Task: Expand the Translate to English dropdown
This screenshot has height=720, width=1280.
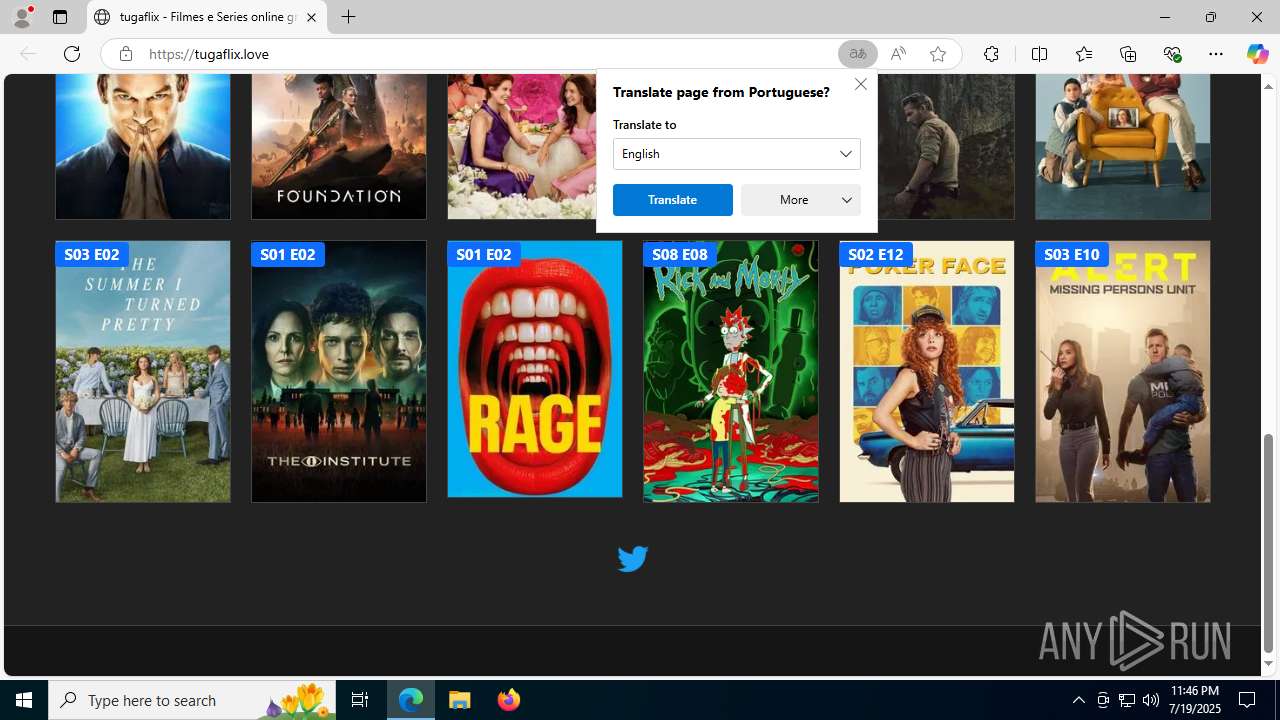Action: [x=737, y=154]
